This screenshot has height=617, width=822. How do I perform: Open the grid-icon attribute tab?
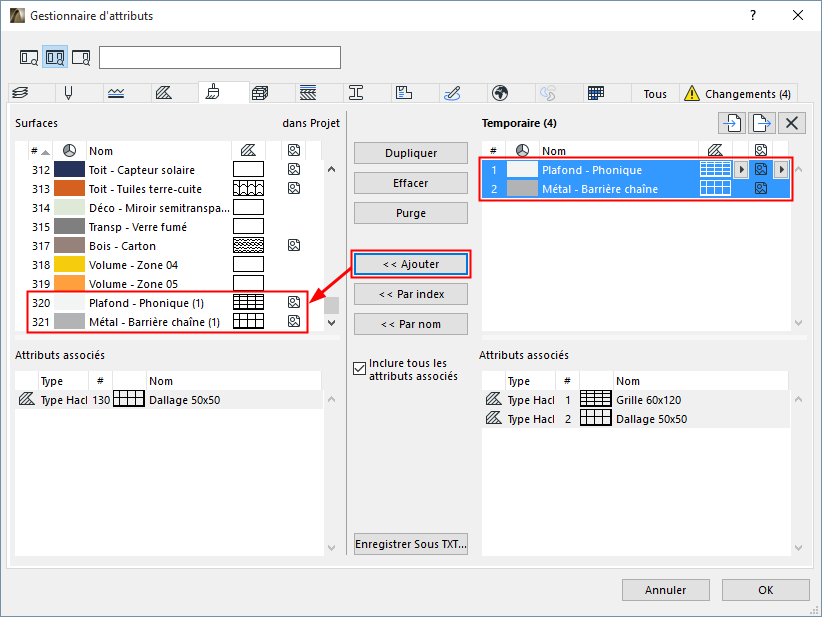[596, 93]
